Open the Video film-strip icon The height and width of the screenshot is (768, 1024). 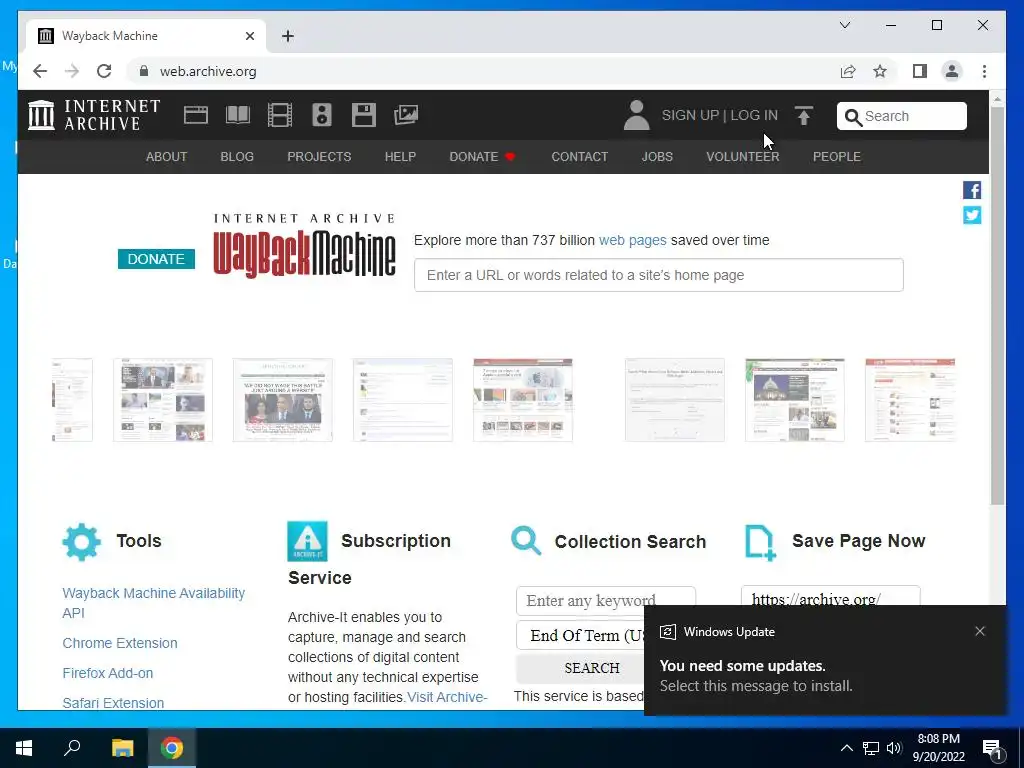280,116
